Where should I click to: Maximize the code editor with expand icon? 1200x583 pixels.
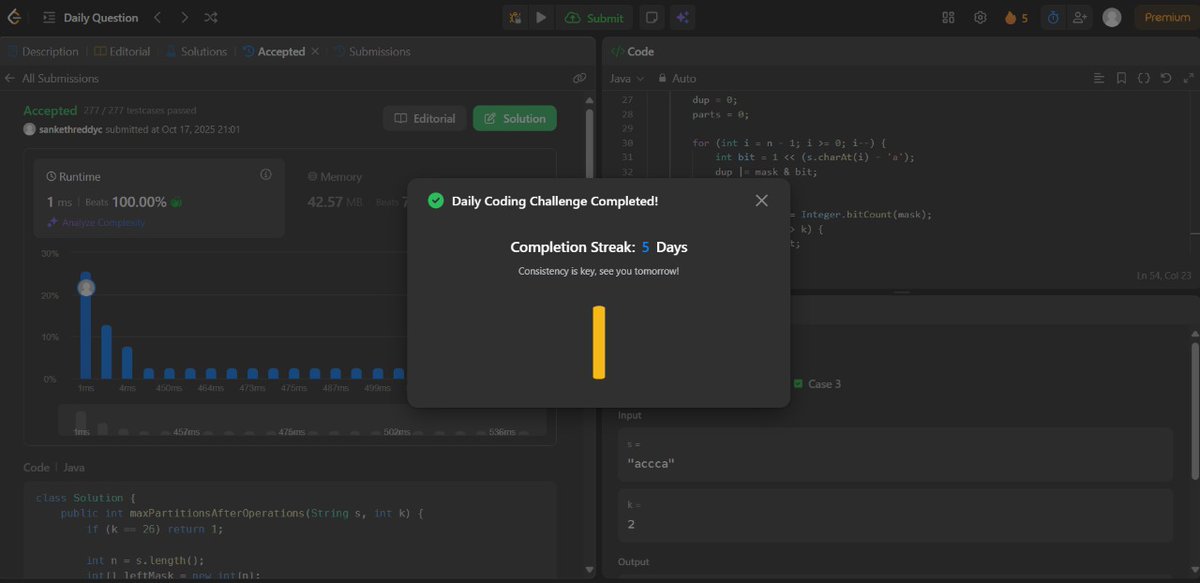click(x=1188, y=78)
